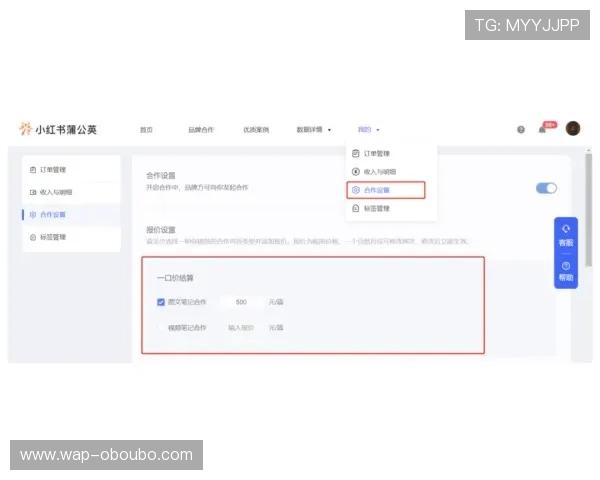Open 订单管理 in left sidebar
This screenshot has height=480, width=600.
click(x=71, y=170)
